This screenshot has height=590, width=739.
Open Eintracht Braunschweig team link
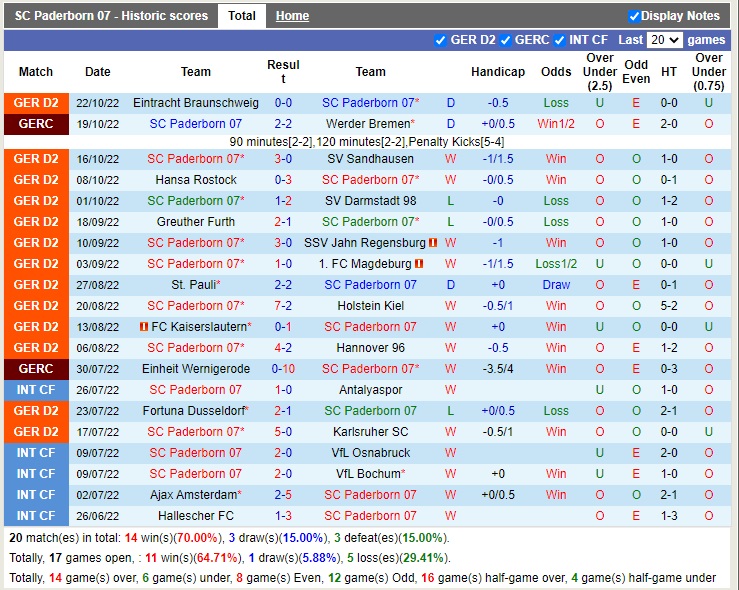click(x=196, y=103)
